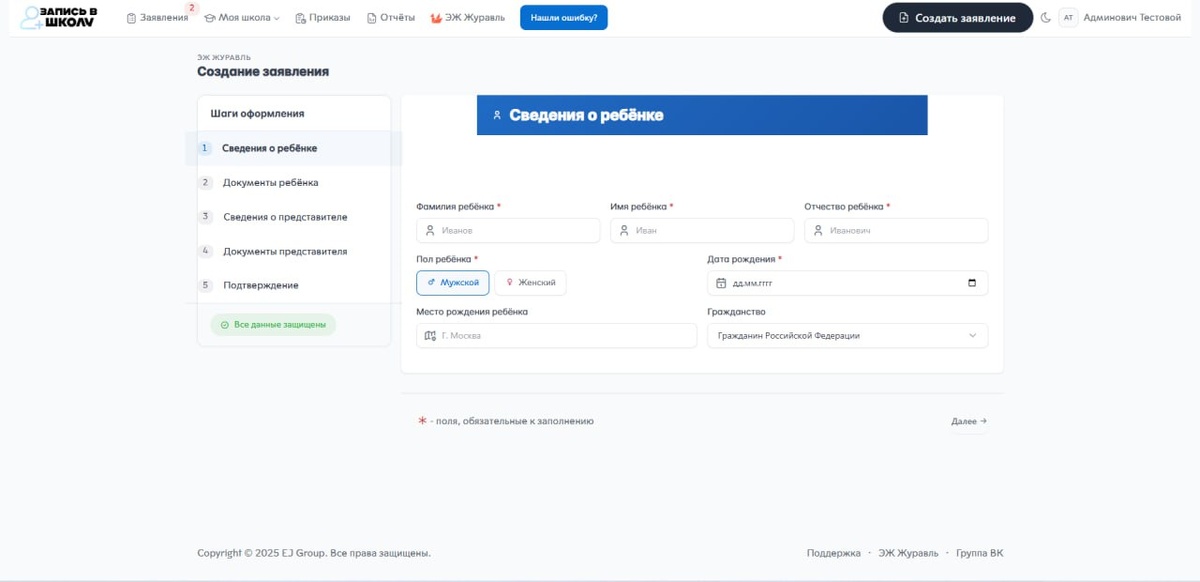1200x582 pixels.
Task: Click the Заявления notification badge
Action: (192, 8)
